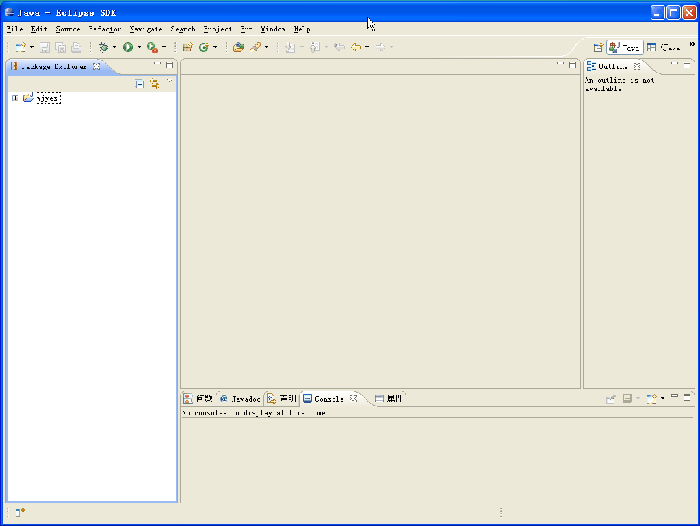
Task: Maximize the Package Explorer view
Action: pyautogui.click(x=170, y=65)
